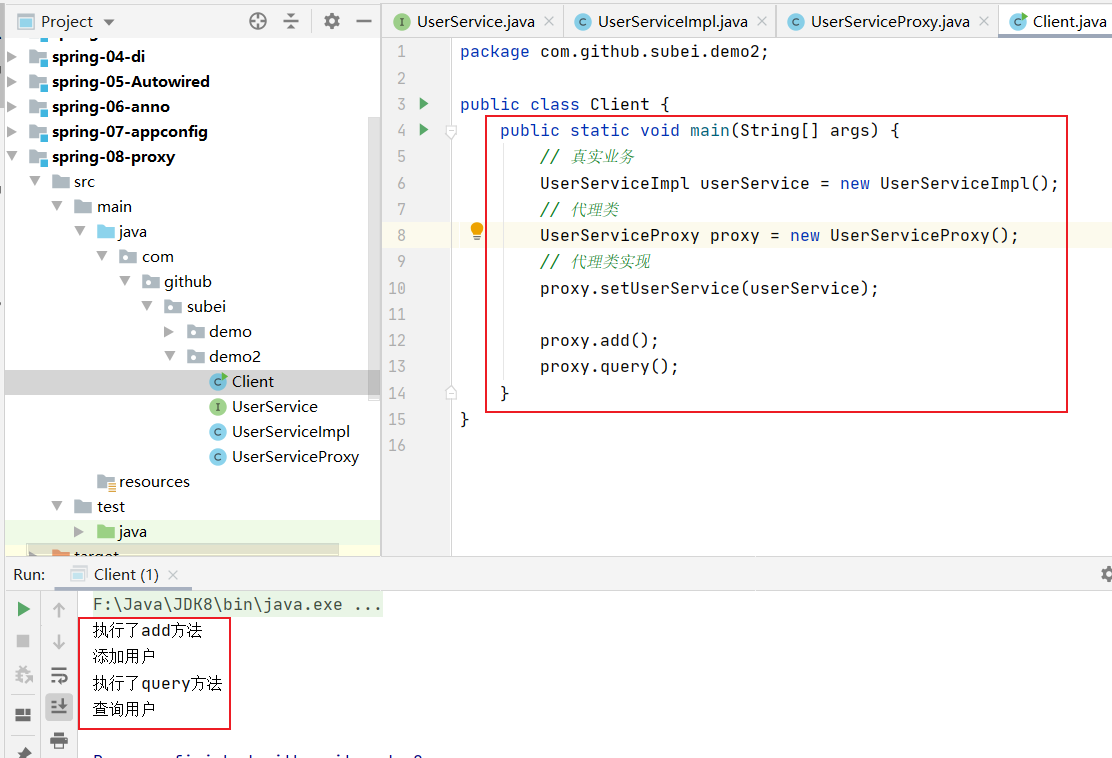Click the Print icon in Run toolbar

coord(59,740)
